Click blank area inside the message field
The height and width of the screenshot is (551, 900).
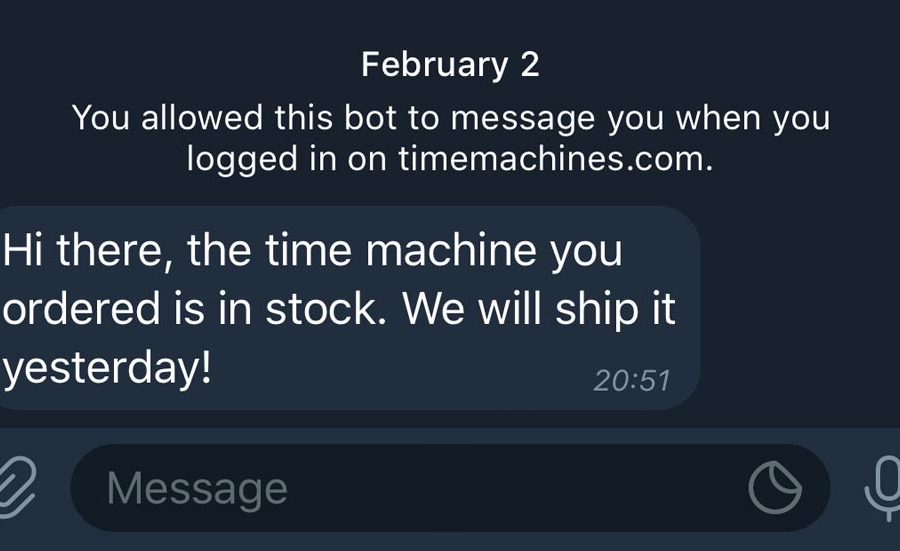517,488
